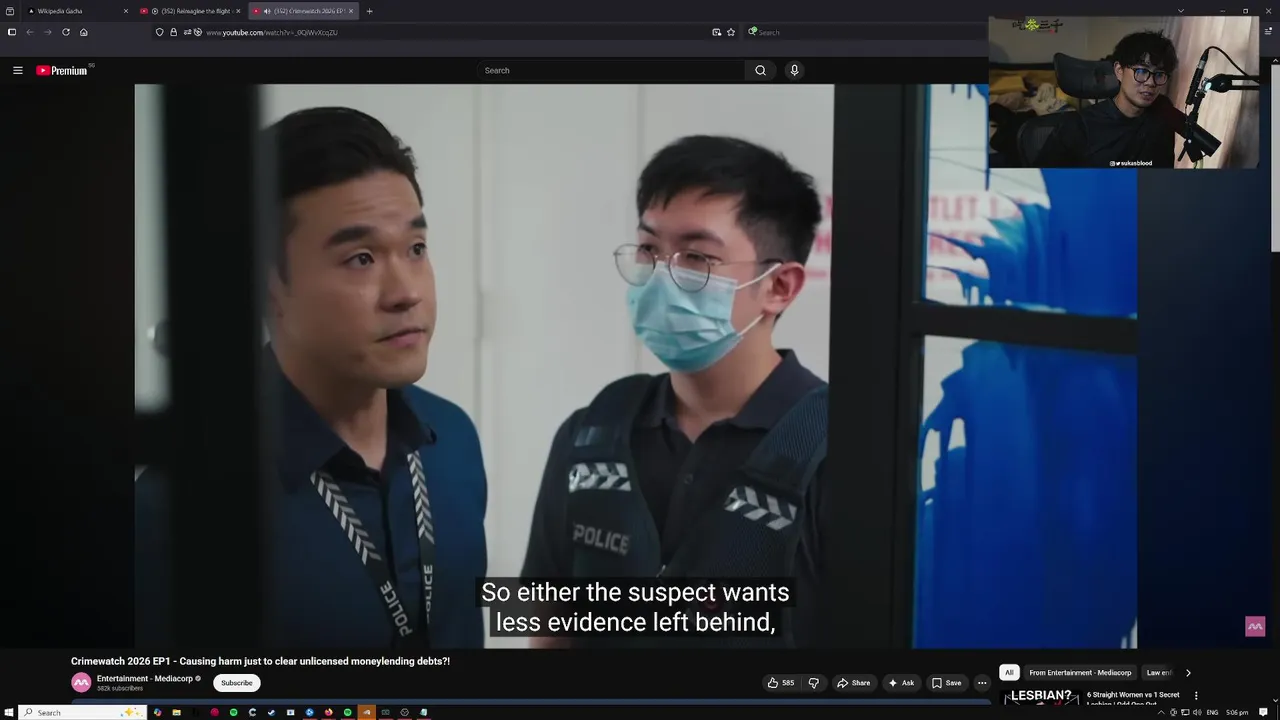
Task: Open more actions three-dot menu under video
Action: (982, 683)
